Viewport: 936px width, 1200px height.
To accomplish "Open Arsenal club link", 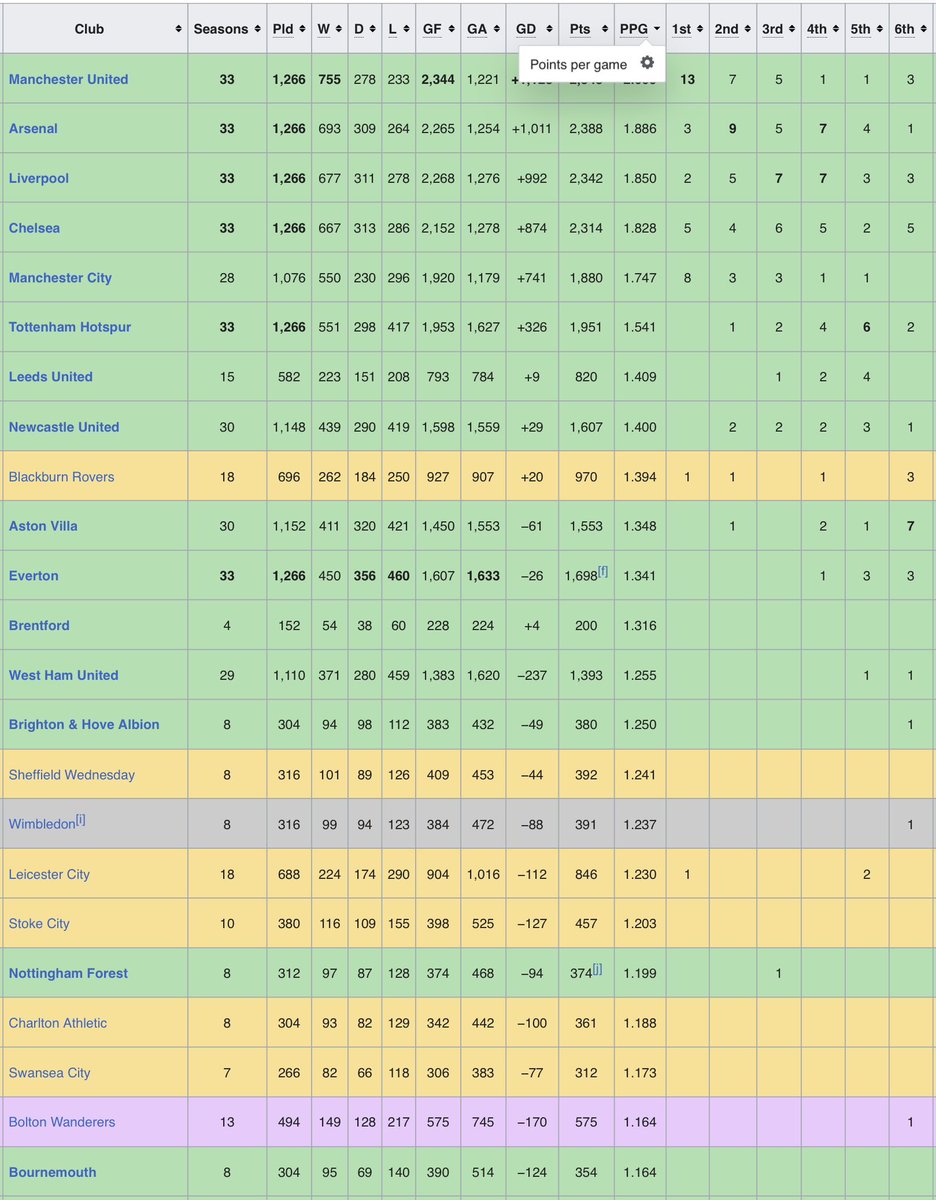I will pyautogui.click(x=33, y=129).
